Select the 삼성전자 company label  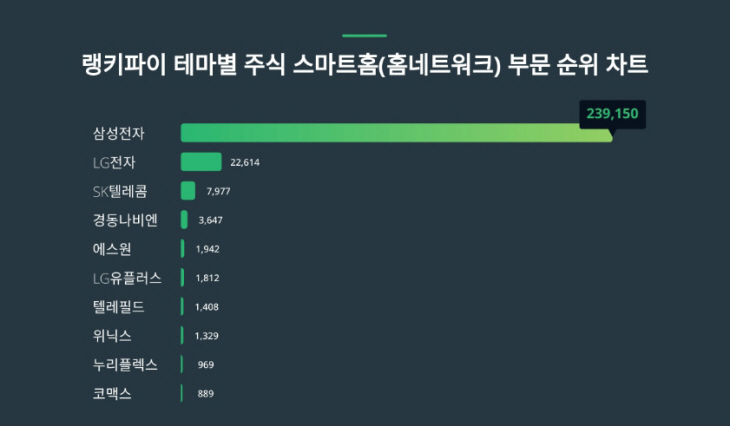[x=119, y=134]
